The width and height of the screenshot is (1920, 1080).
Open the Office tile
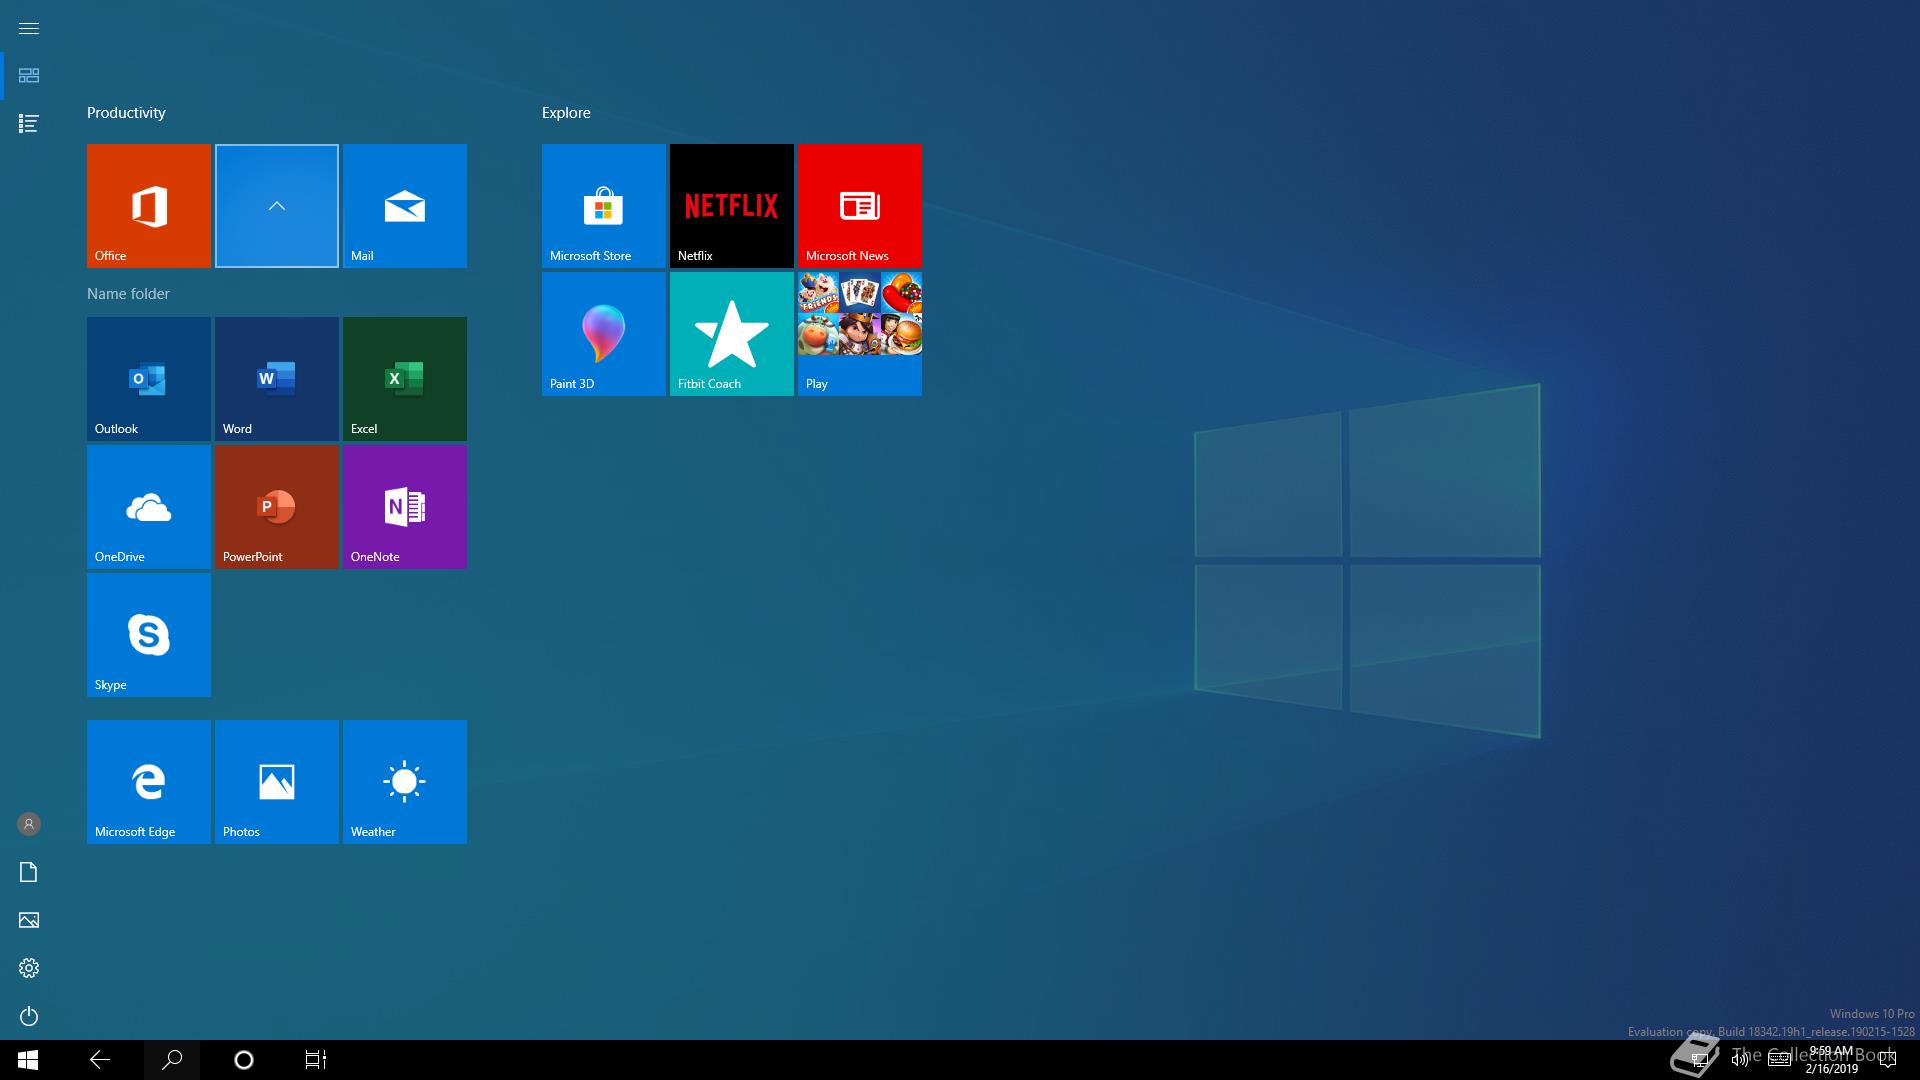coord(149,206)
